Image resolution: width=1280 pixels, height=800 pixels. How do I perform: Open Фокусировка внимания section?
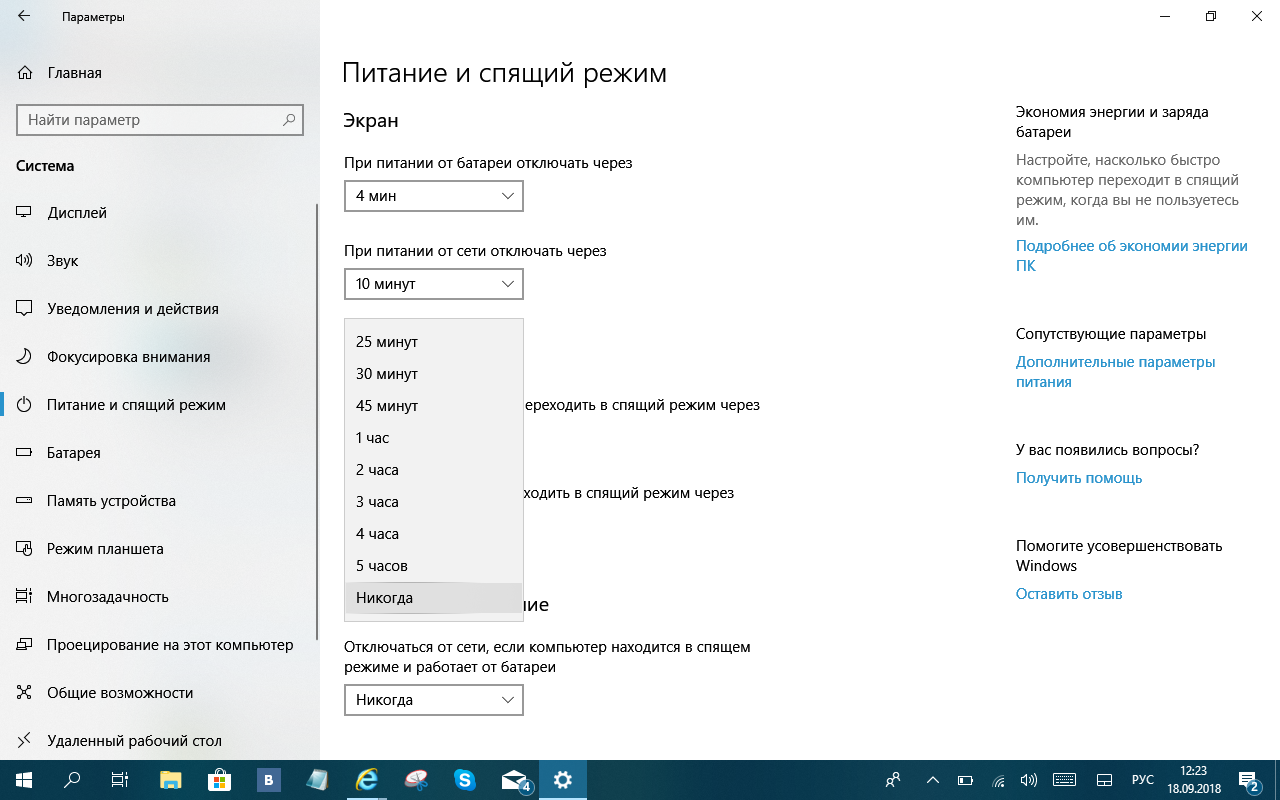point(160,357)
